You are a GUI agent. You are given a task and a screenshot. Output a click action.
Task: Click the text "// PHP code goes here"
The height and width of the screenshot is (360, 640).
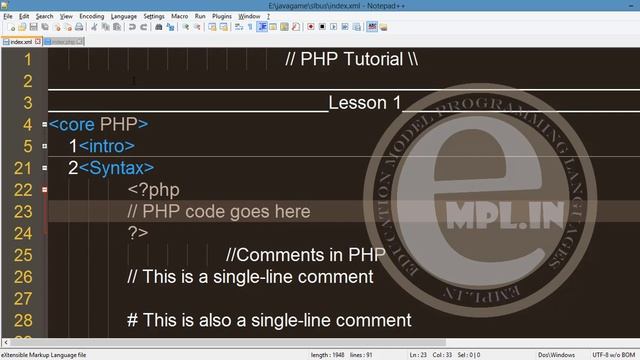click(219, 211)
